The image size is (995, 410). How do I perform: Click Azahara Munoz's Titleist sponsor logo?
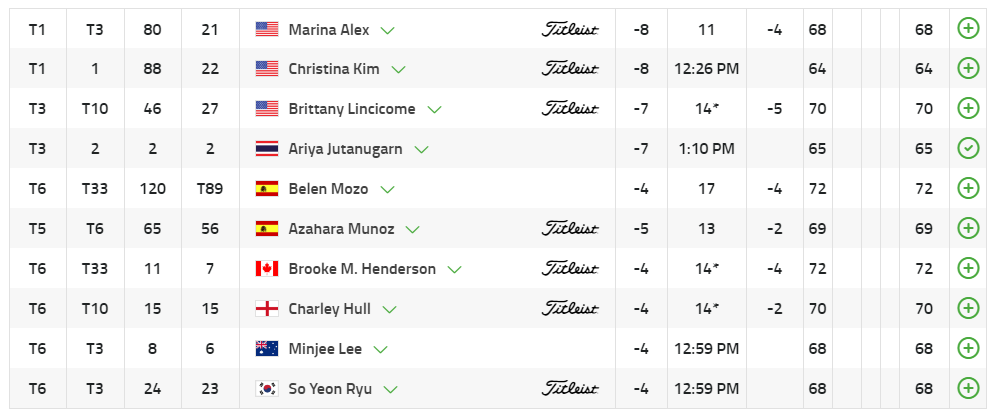point(570,228)
